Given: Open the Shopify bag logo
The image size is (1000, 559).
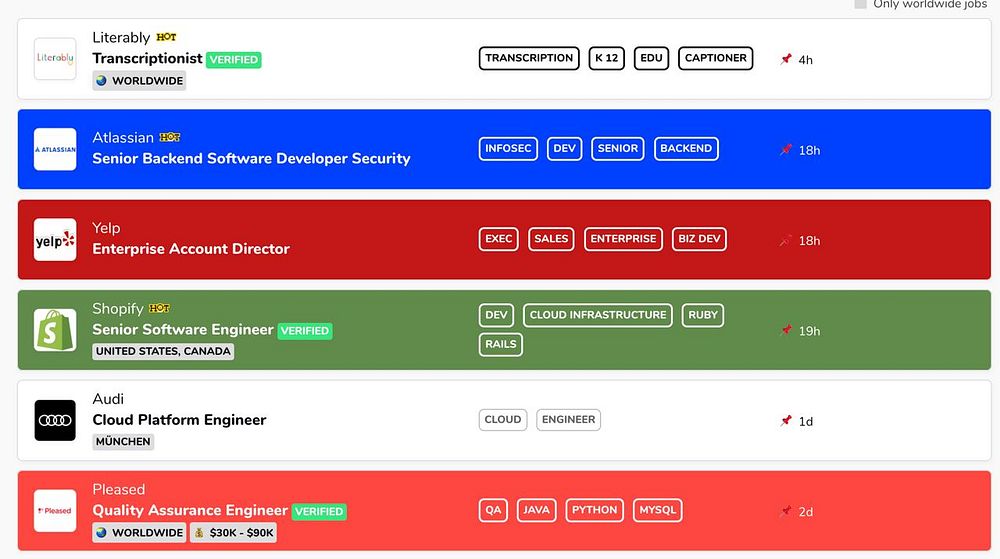Looking at the screenshot, I should click(x=55, y=330).
